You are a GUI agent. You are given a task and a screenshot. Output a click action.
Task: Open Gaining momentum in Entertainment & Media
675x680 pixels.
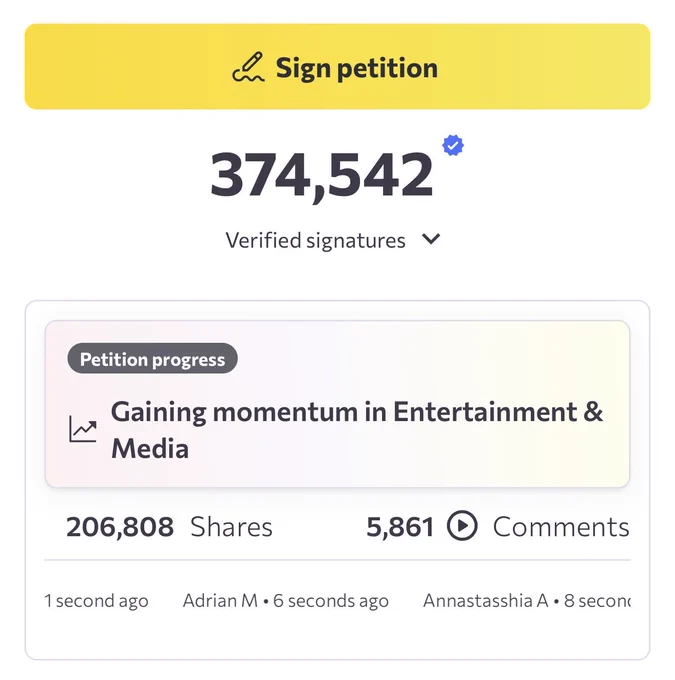[x=357, y=430]
